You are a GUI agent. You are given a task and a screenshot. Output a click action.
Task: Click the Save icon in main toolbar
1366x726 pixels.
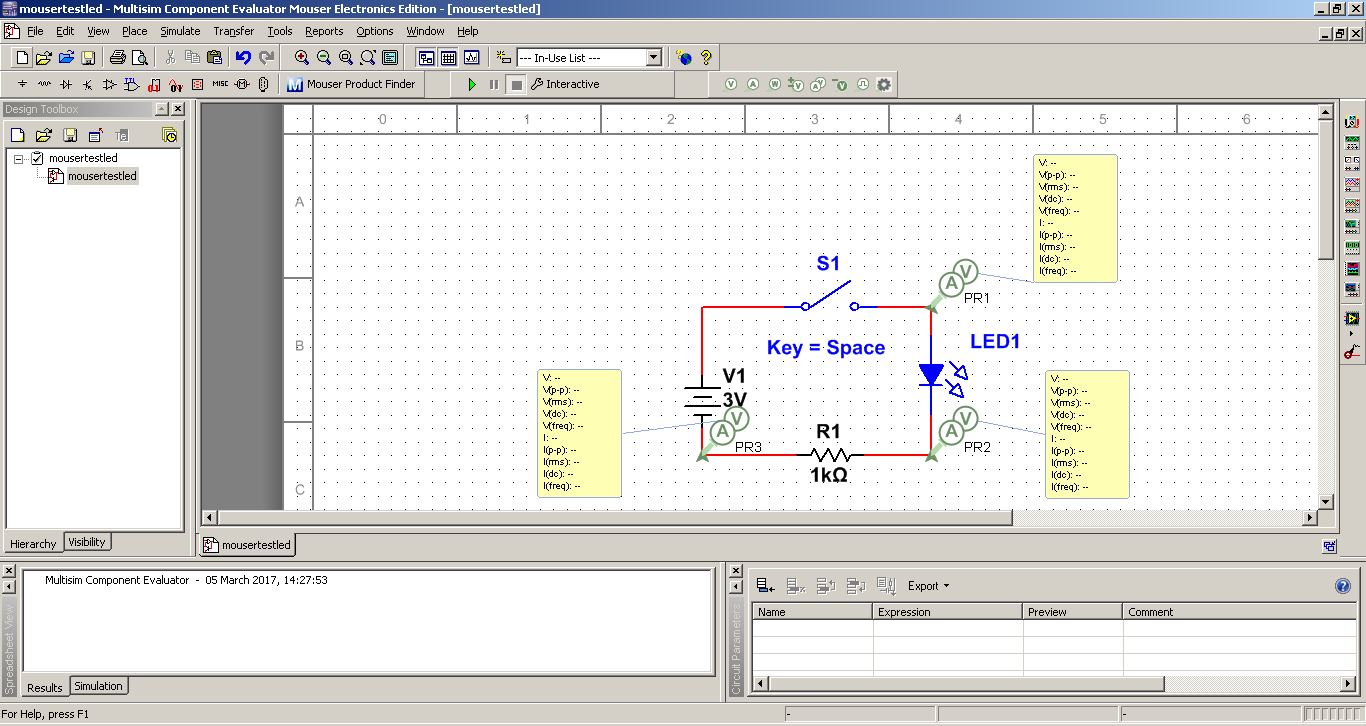(x=88, y=58)
